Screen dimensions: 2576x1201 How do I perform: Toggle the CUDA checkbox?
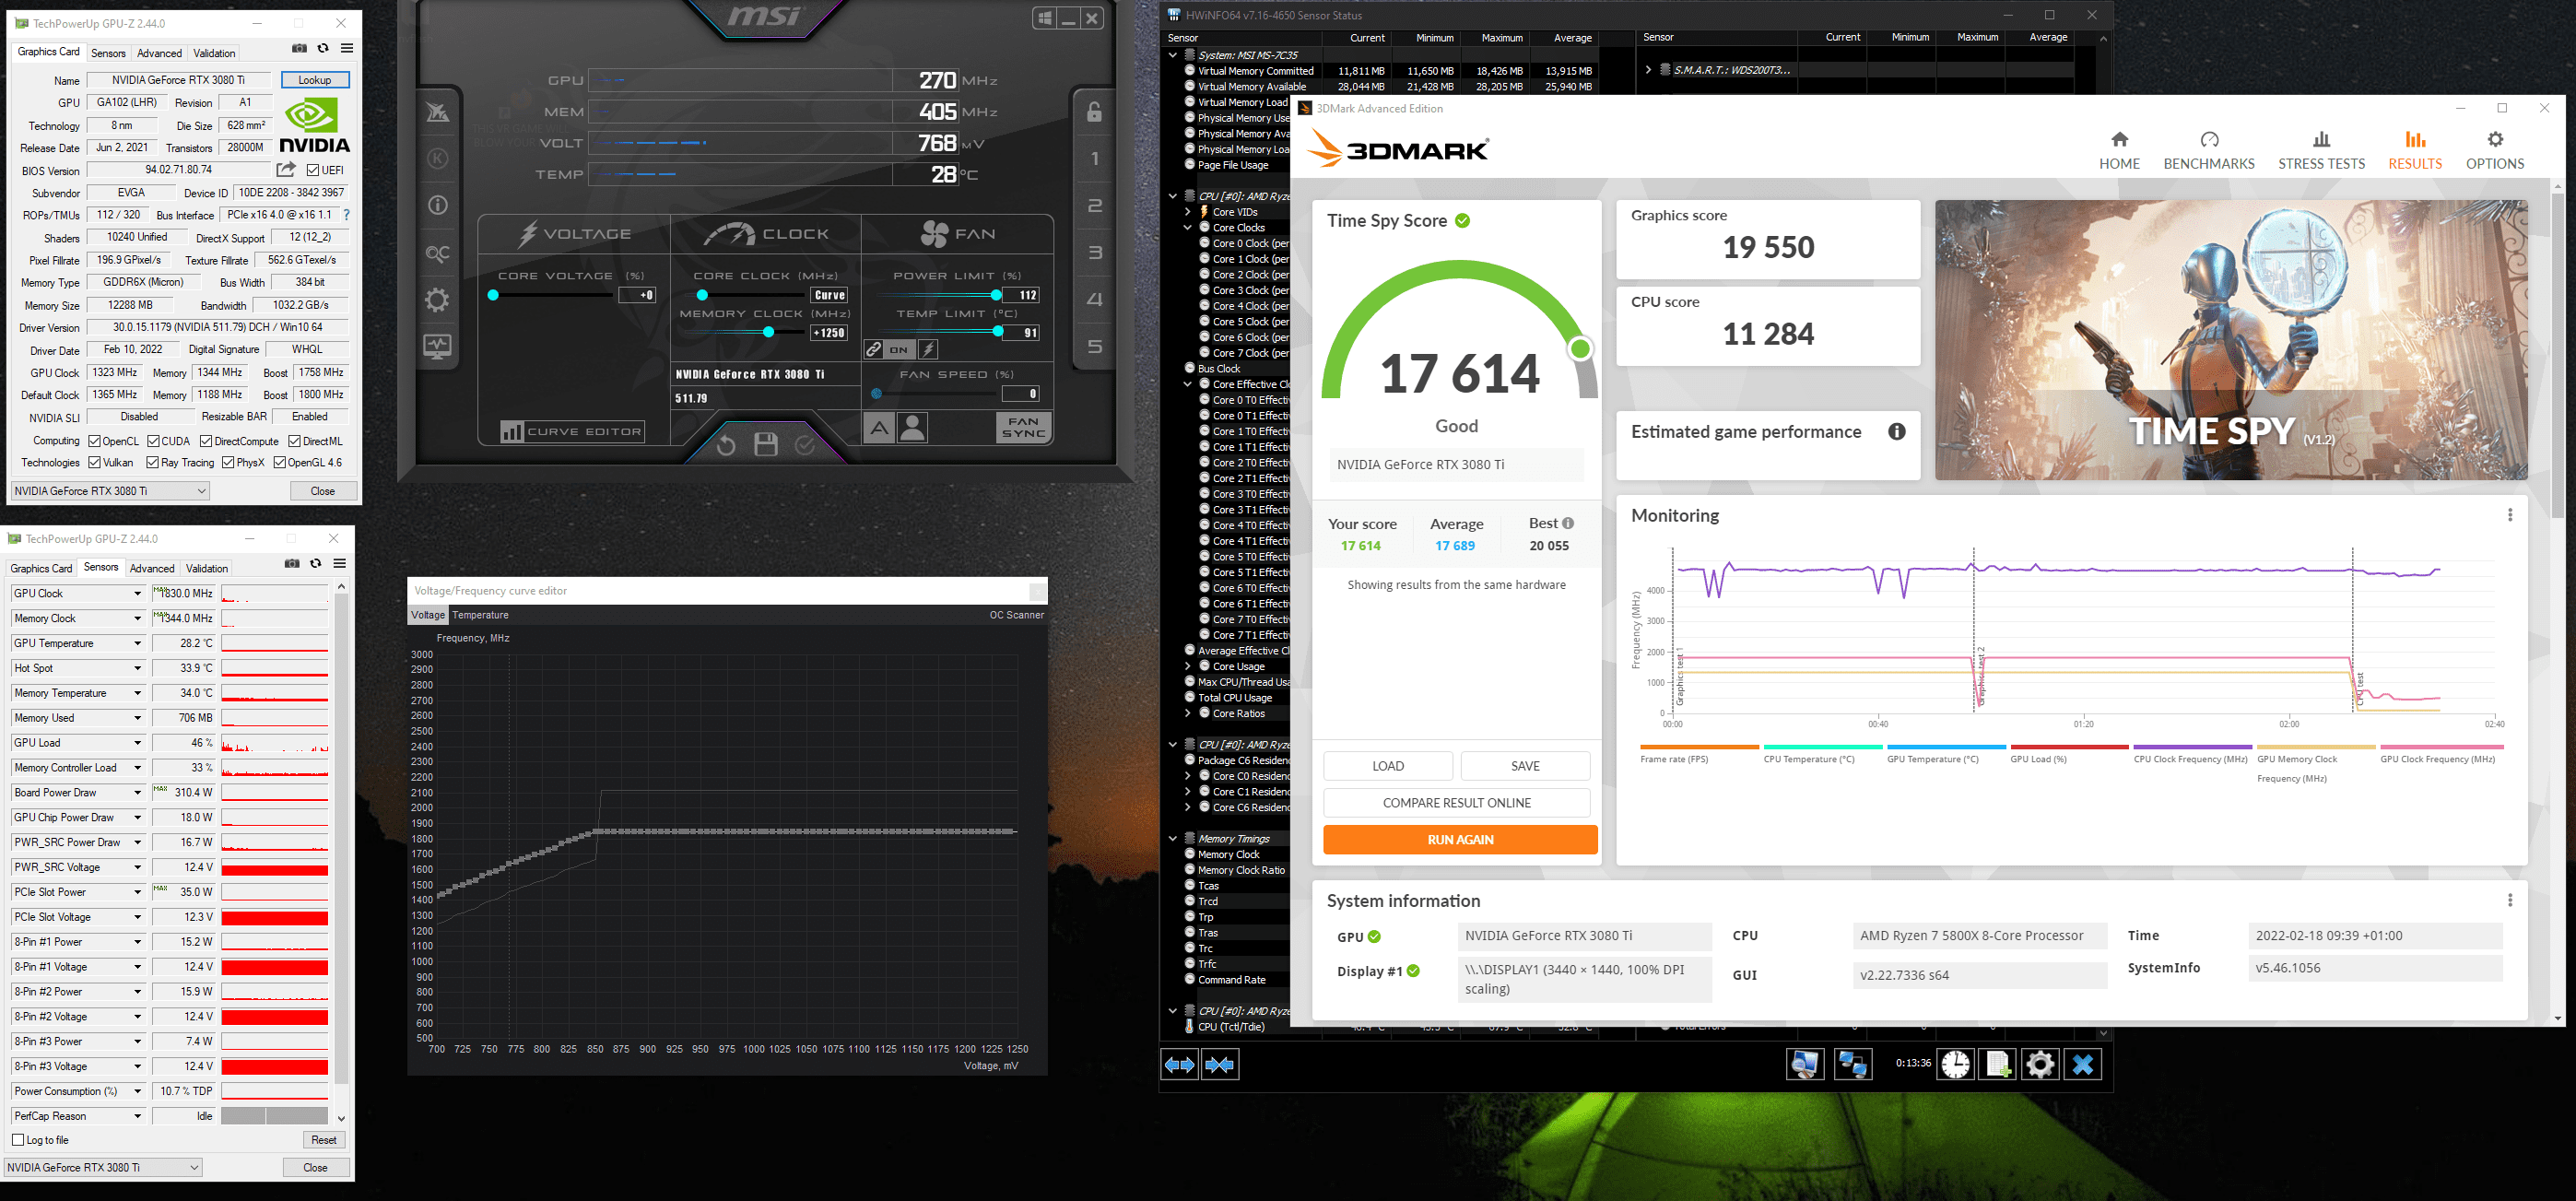[x=153, y=441]
